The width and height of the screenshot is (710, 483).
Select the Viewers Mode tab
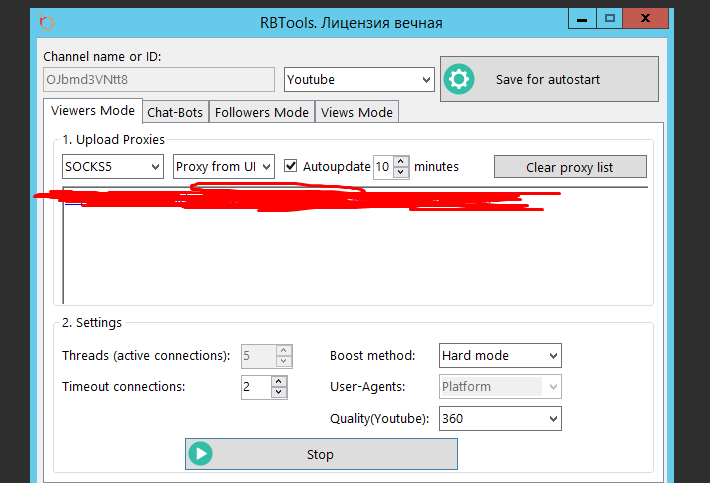93,111
